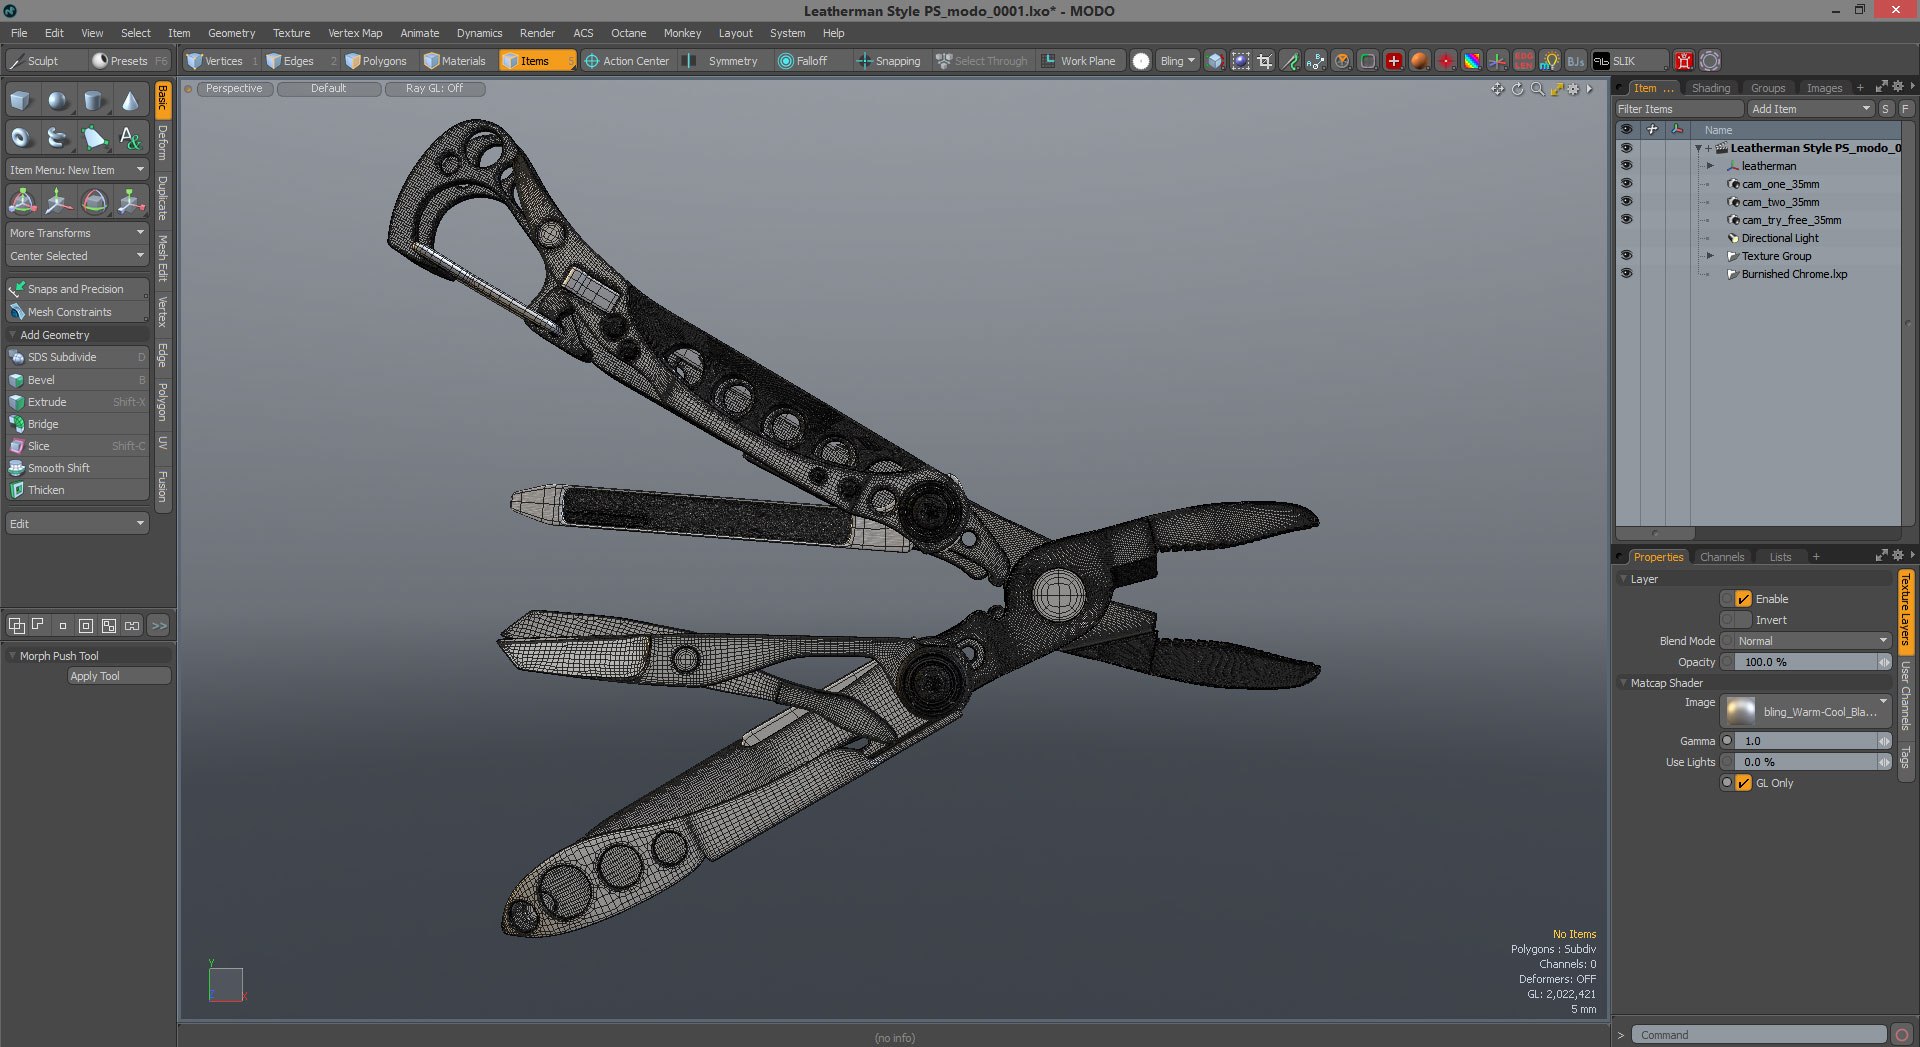Click the SDS Subdivide tool

77,357
